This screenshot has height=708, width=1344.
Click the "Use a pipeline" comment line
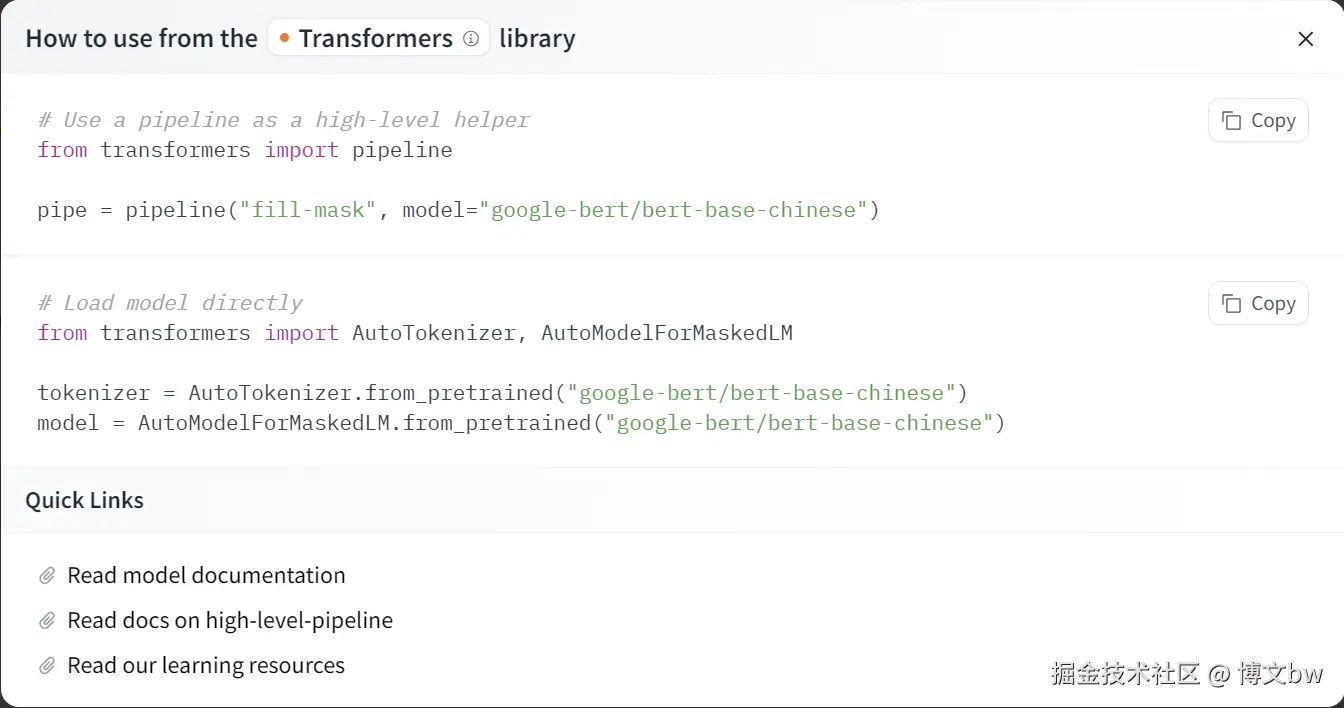283,120
